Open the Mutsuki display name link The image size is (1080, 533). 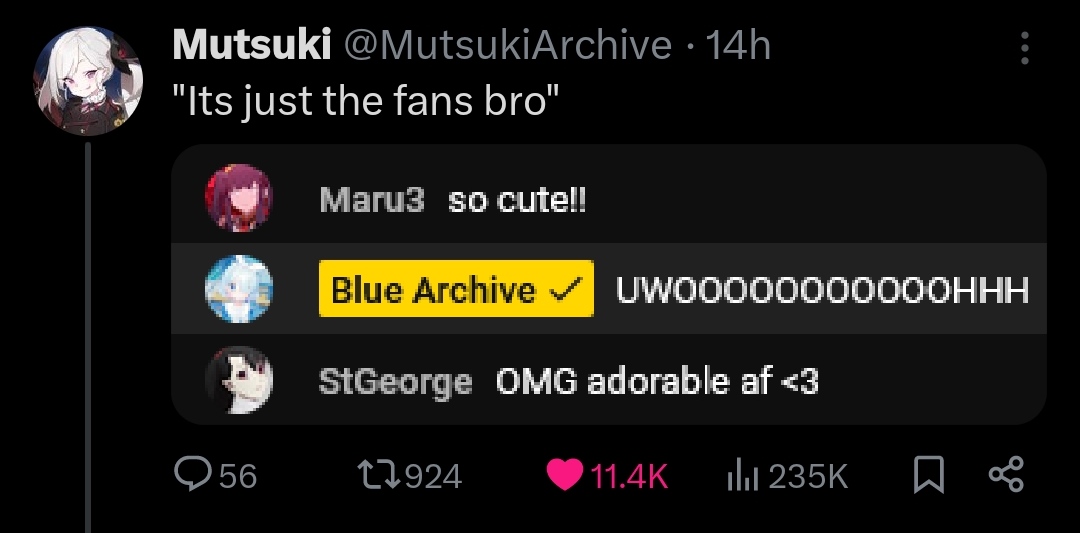click(251, 46)
